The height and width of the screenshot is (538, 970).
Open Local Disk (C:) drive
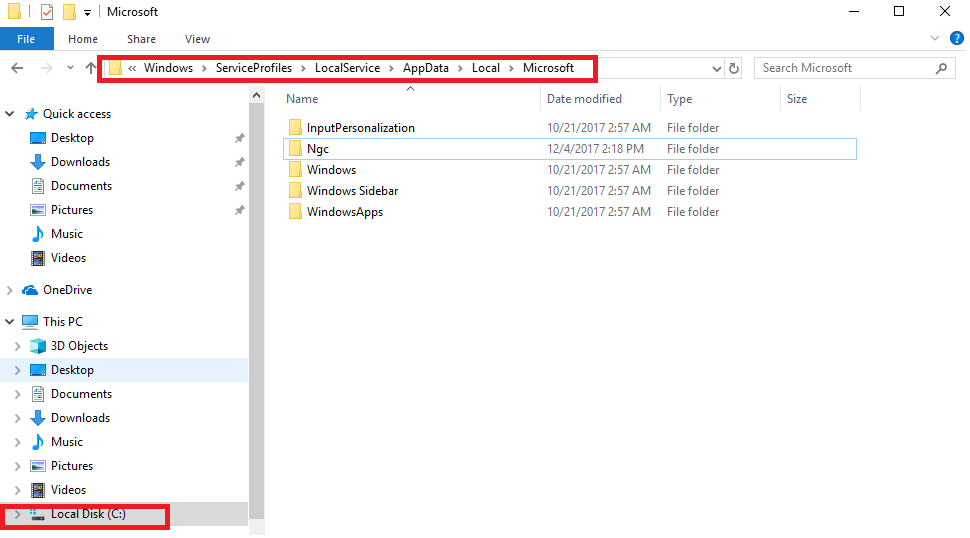pyautogui.click(x=88, y=514)
